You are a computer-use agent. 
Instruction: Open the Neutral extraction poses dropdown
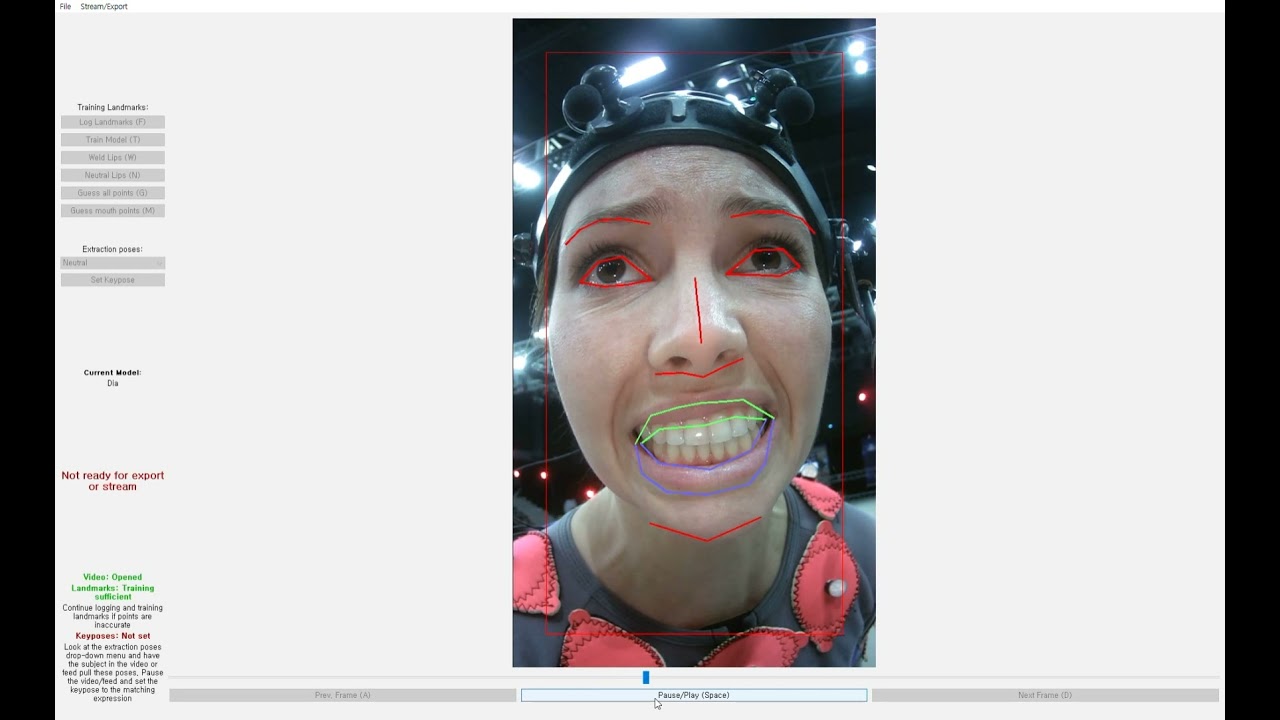(x=113, y=263)
